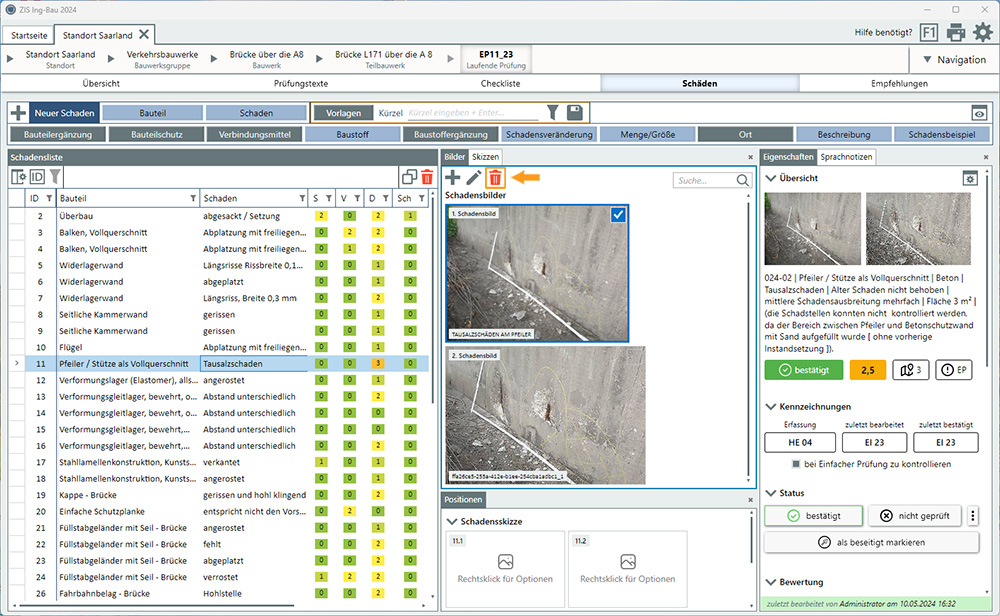Click the orange 2,5 rating badge
1000x616 pixels.
point(868,370)
